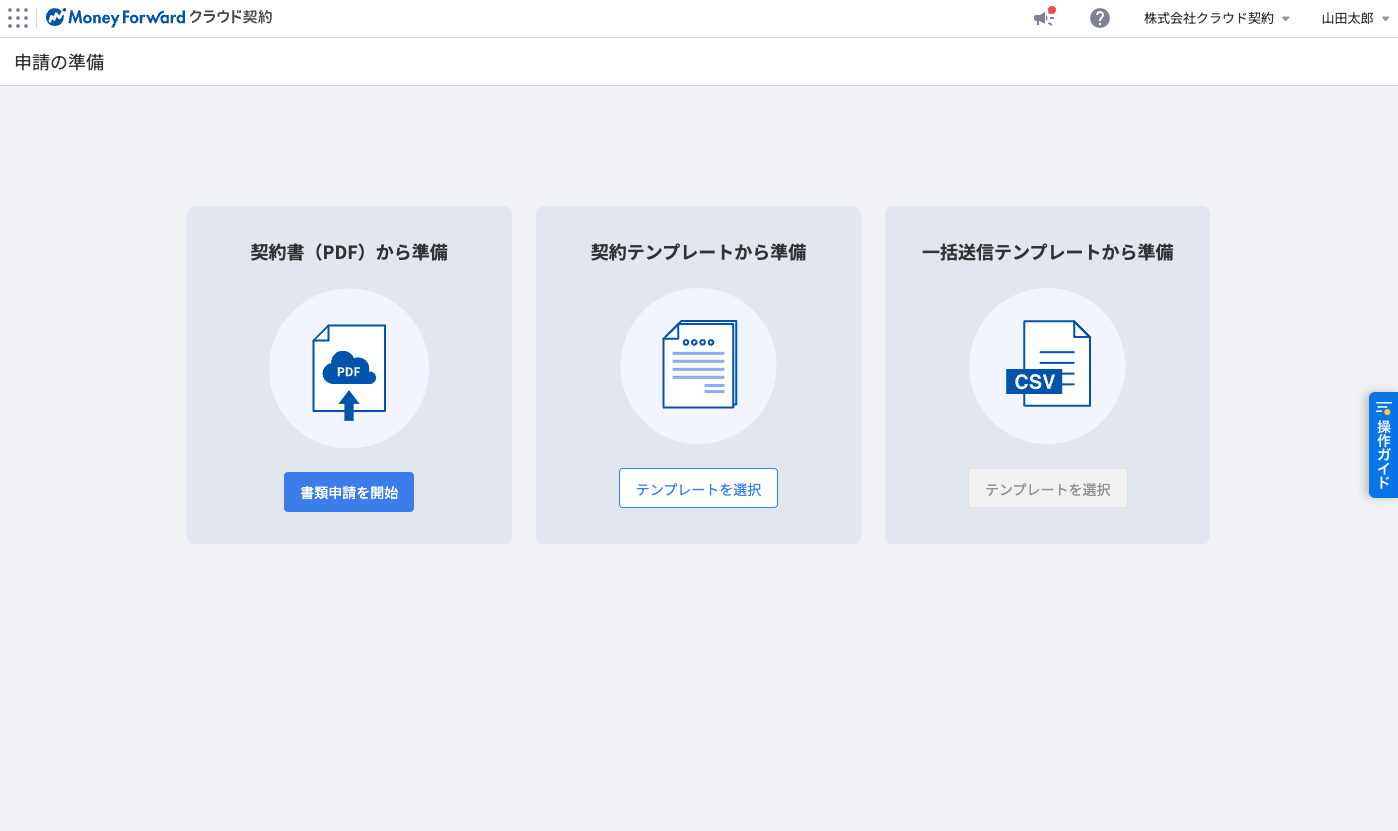Select the 一括送信テンプレートから準備 heading
Viewport: 1398px width, 831px height.
(1047, 252)
